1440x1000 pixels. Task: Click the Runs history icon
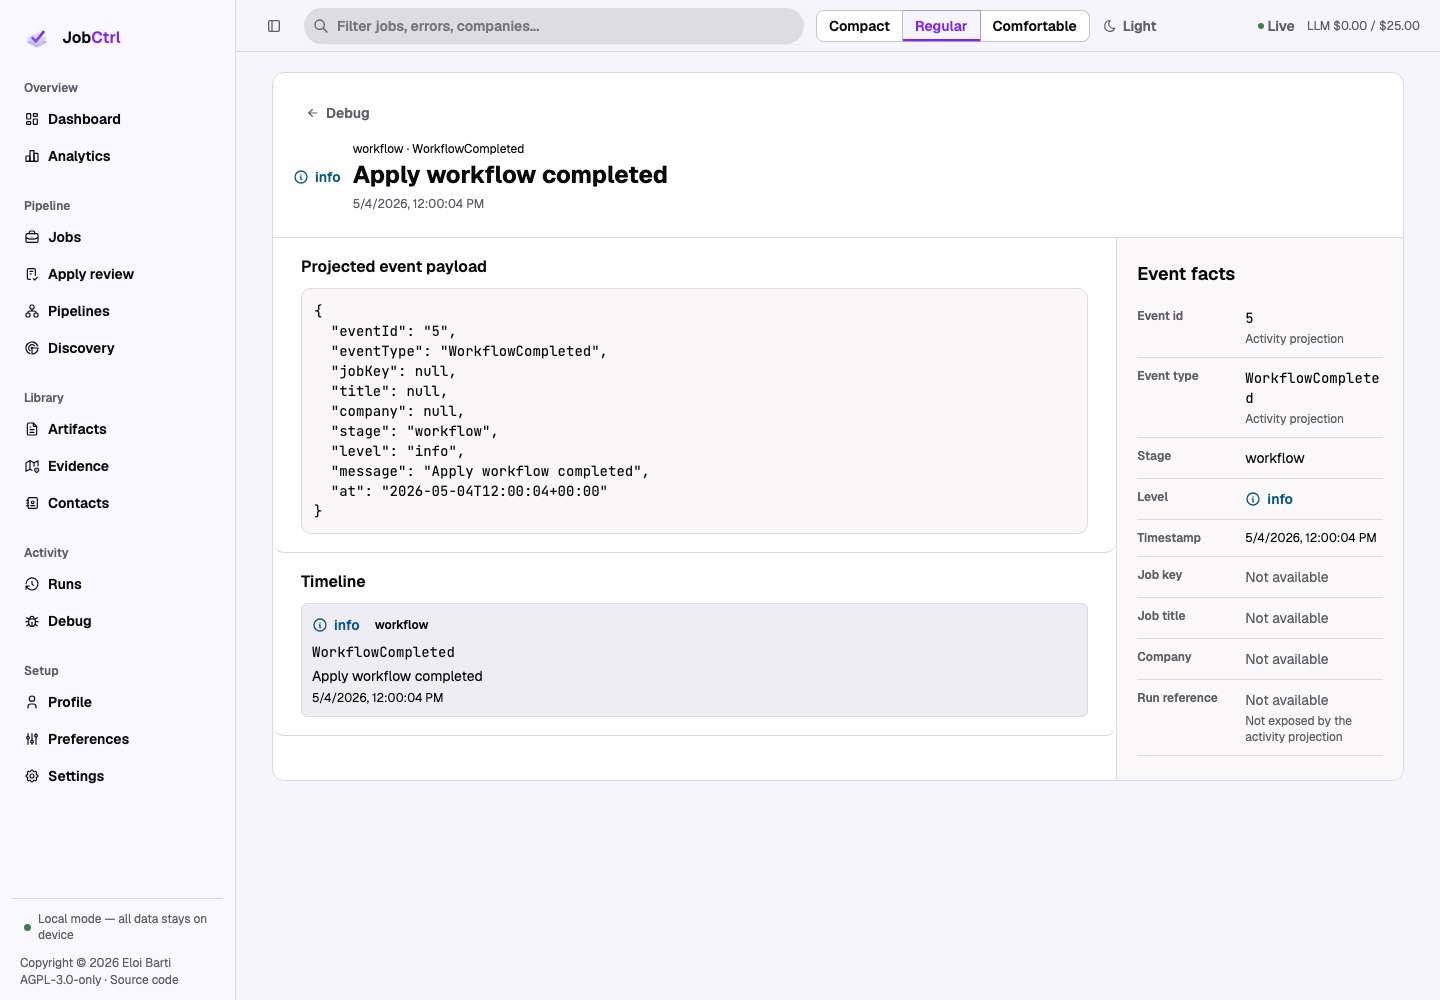pyautogui.click(x=32, y=584)
